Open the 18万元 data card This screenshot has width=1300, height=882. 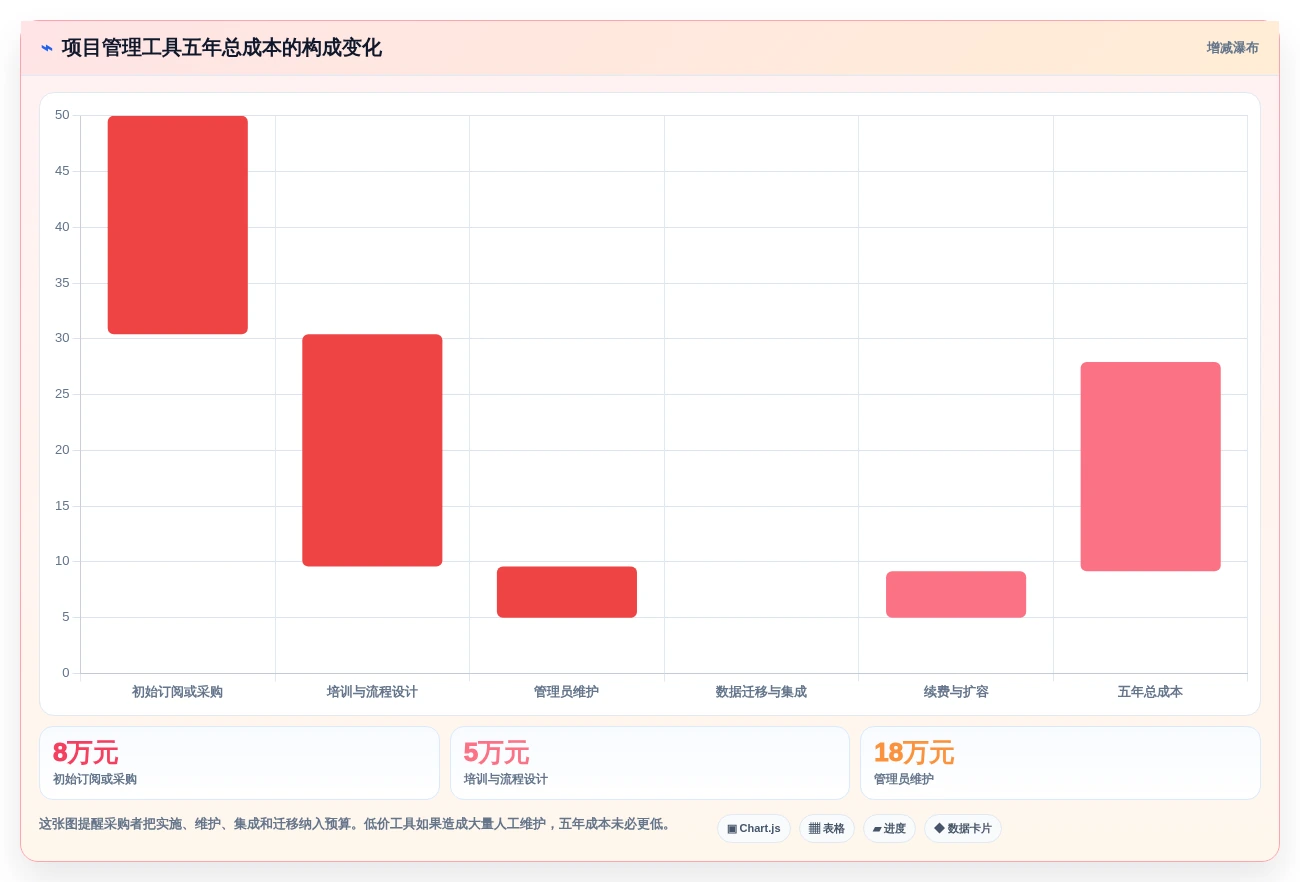coord(1060,763)
